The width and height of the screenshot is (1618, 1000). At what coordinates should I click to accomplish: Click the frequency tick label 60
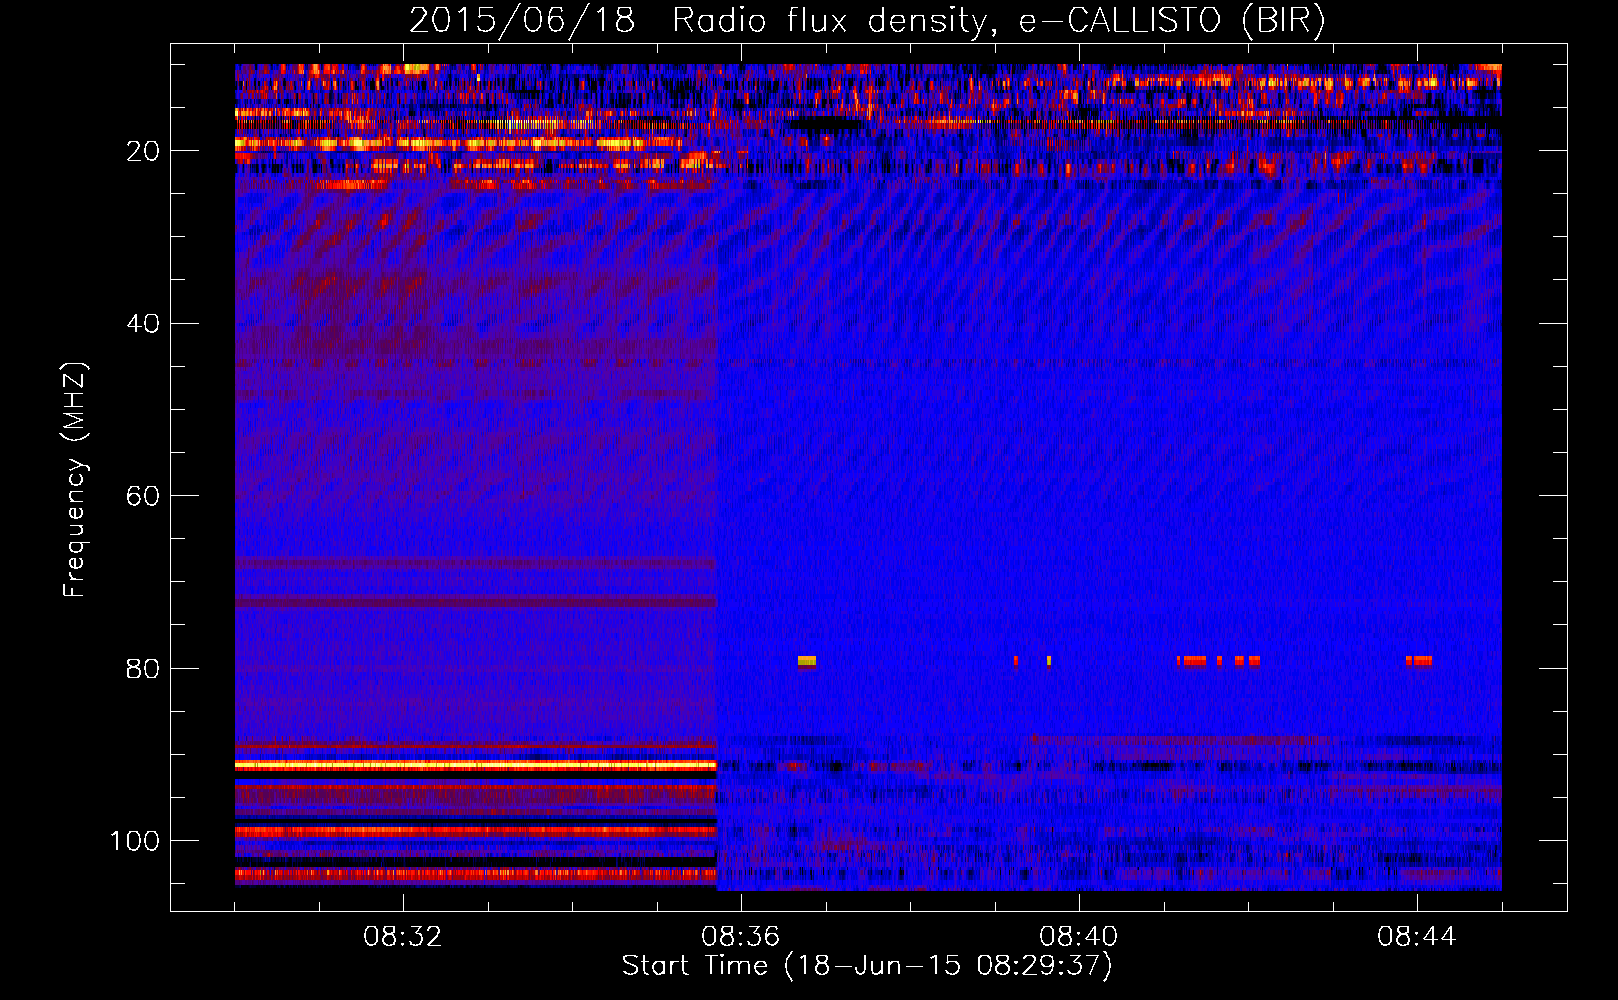(144, 496)
